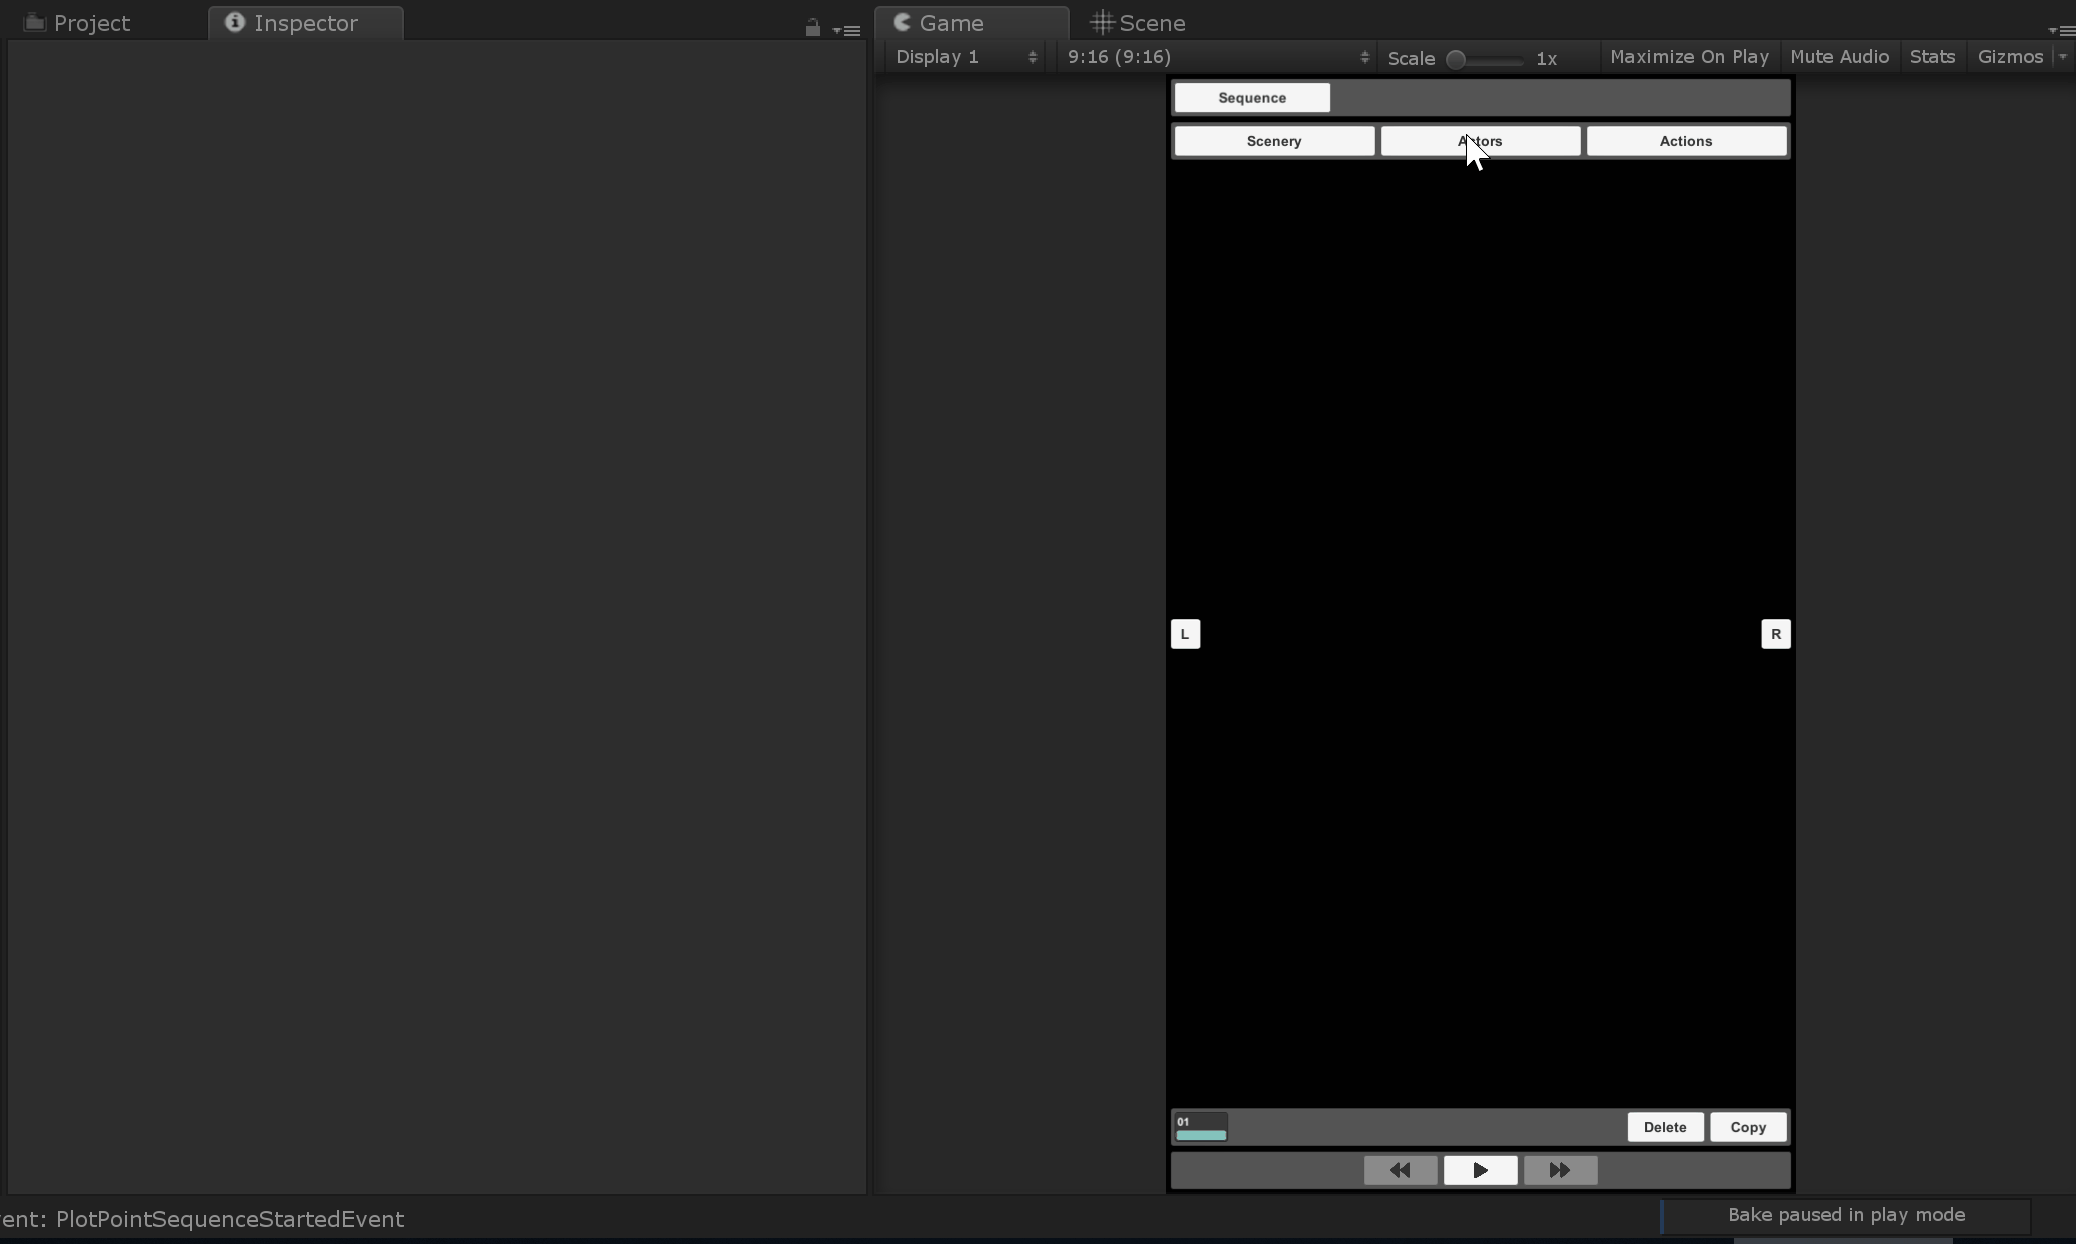Adjust the Scale slider
The width and height of the screenshot is (2076, 1244).
1457,59
